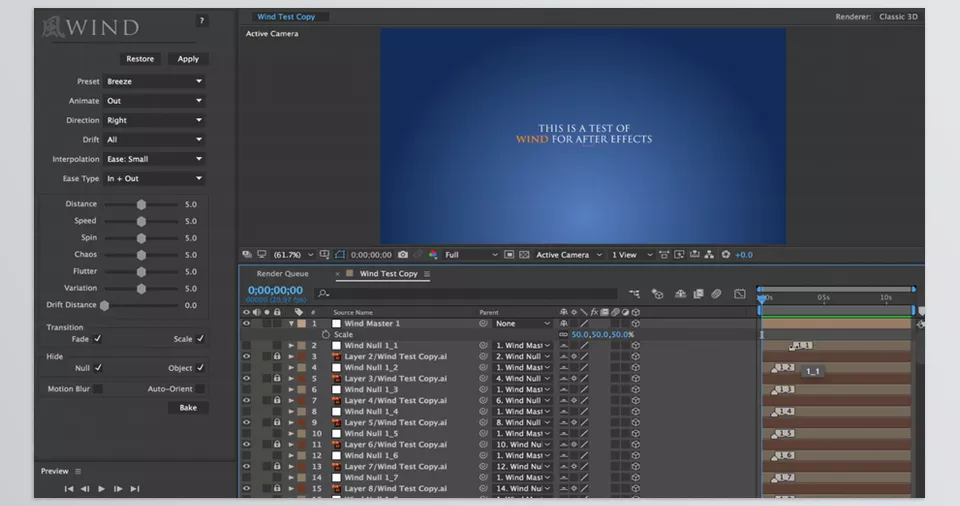Switch to the Render Queue tab

pyautogui.click(x=282, y=274)
